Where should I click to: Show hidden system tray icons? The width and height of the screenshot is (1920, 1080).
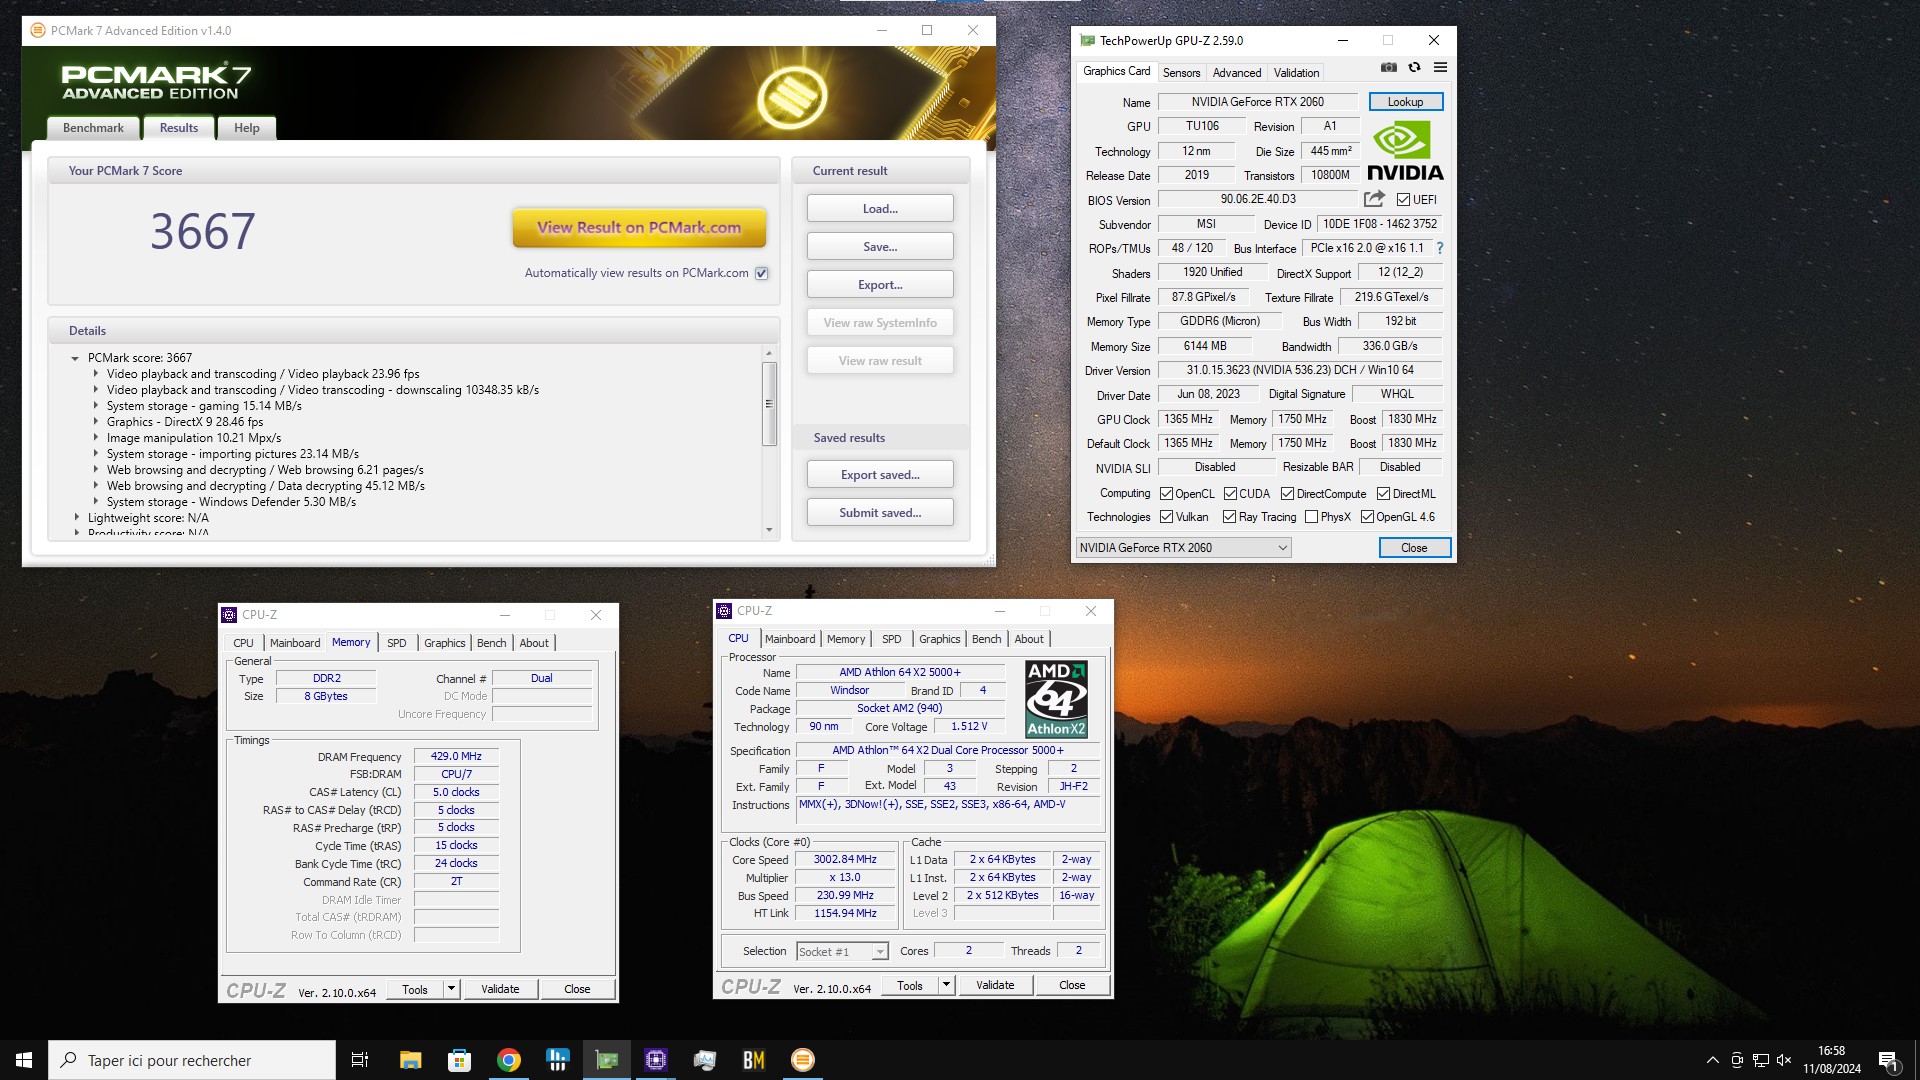[x=1712, y=1060]
